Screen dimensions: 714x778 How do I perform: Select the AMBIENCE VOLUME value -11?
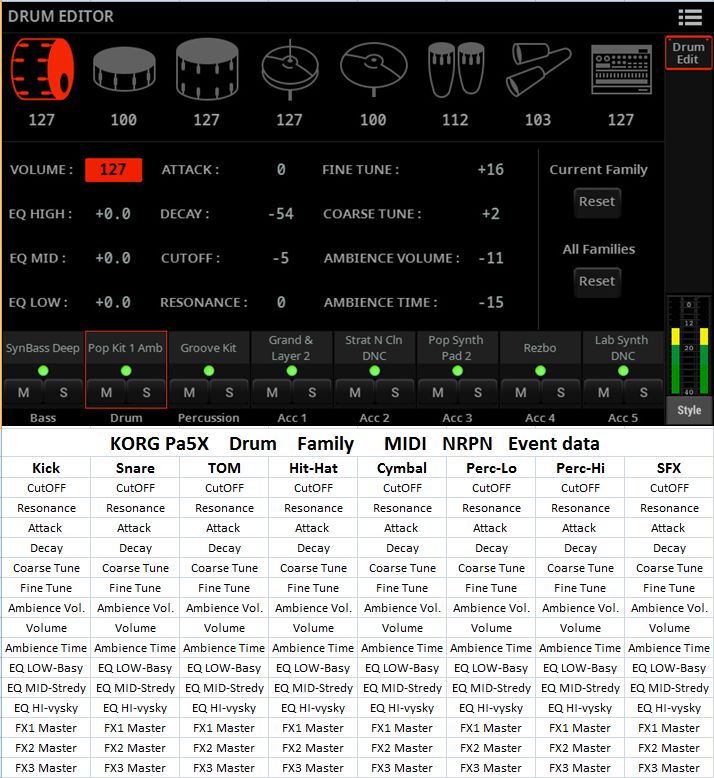(x=490, y=258)
